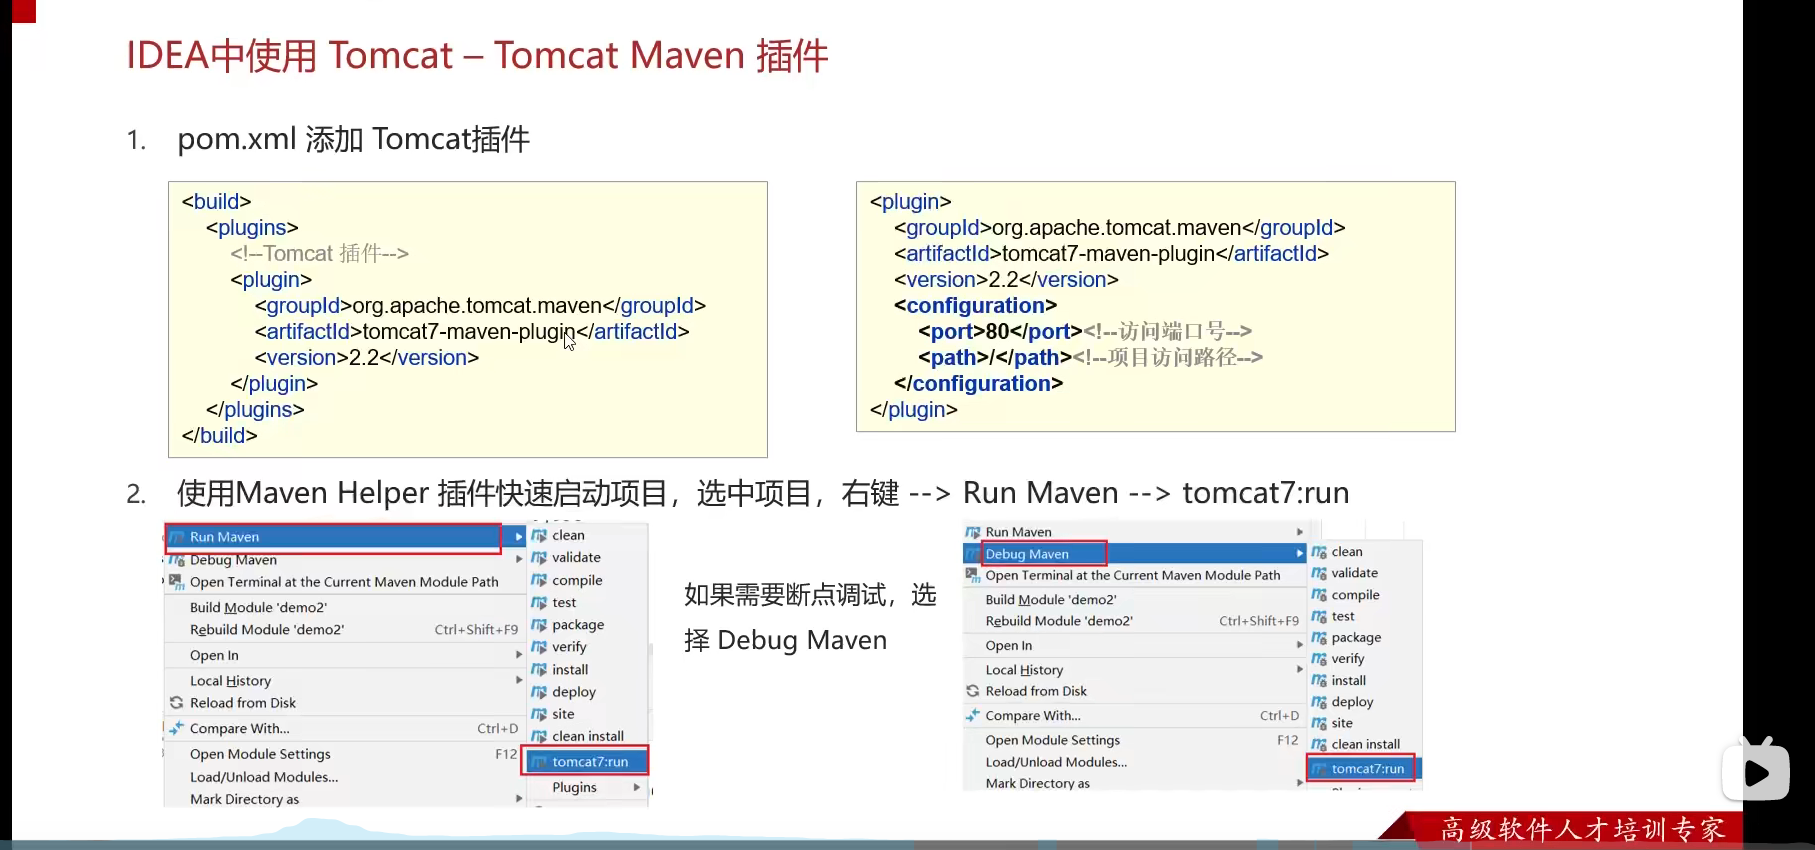The width and height of the screenshot is (1815, 850).
Task: Click the package icon in Debug Maven submenu
Action: coord(1319,638)
